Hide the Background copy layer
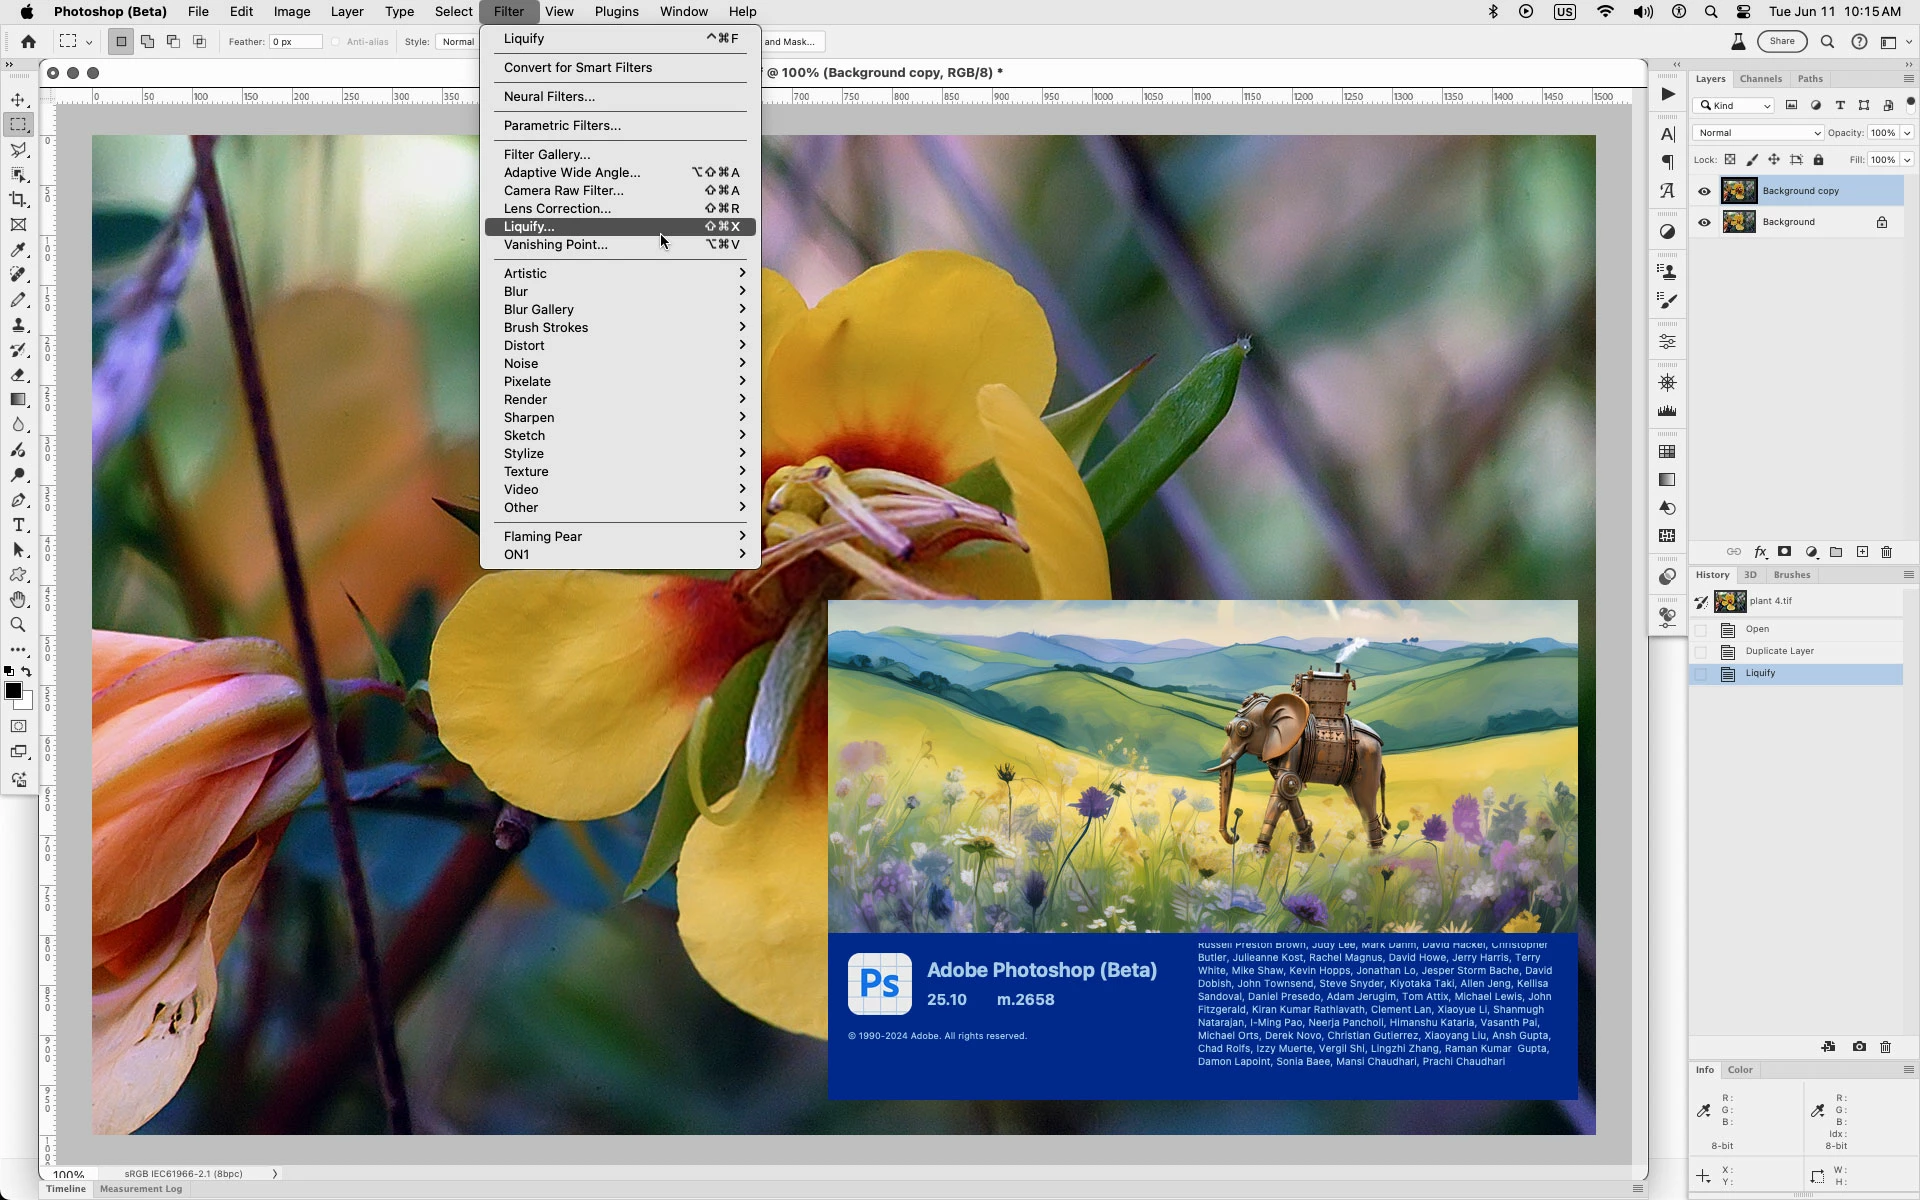 click(x=1704, y=191)
